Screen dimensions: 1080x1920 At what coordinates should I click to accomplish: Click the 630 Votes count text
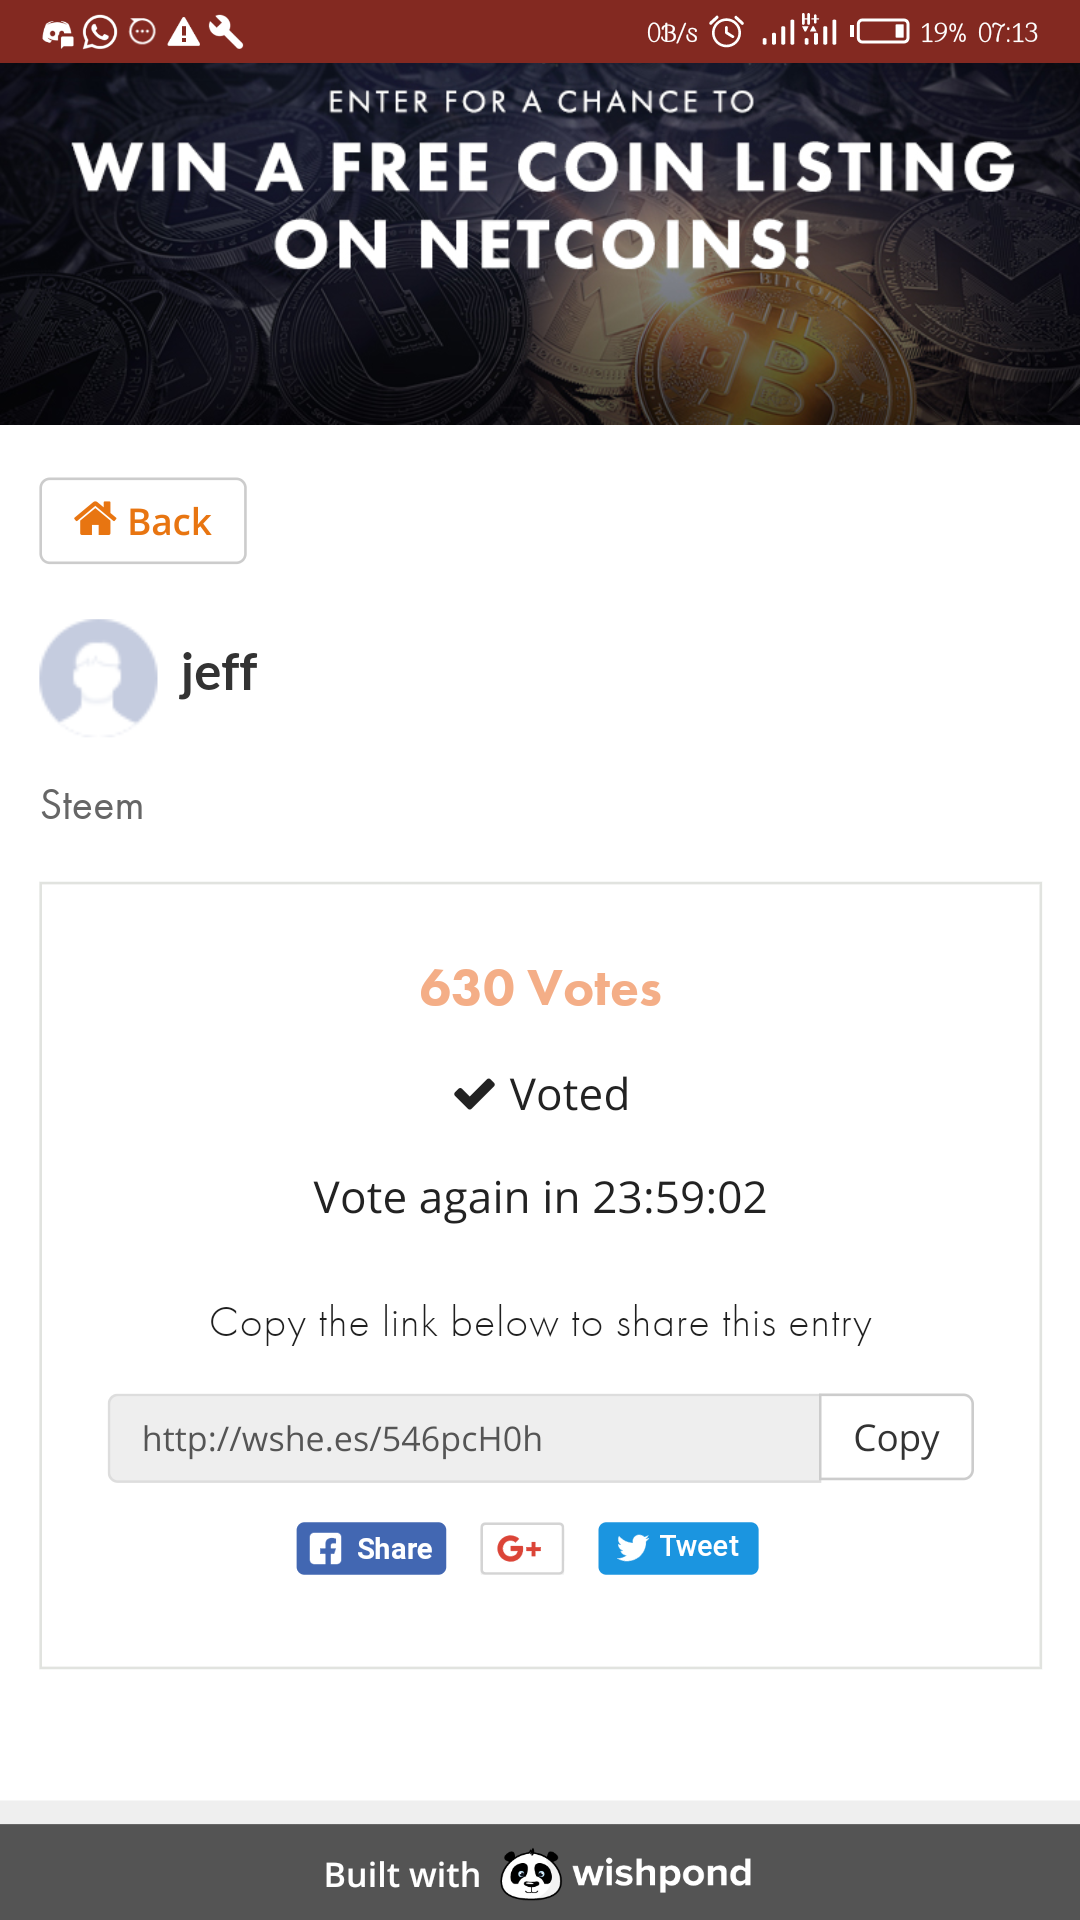point(540,988)
